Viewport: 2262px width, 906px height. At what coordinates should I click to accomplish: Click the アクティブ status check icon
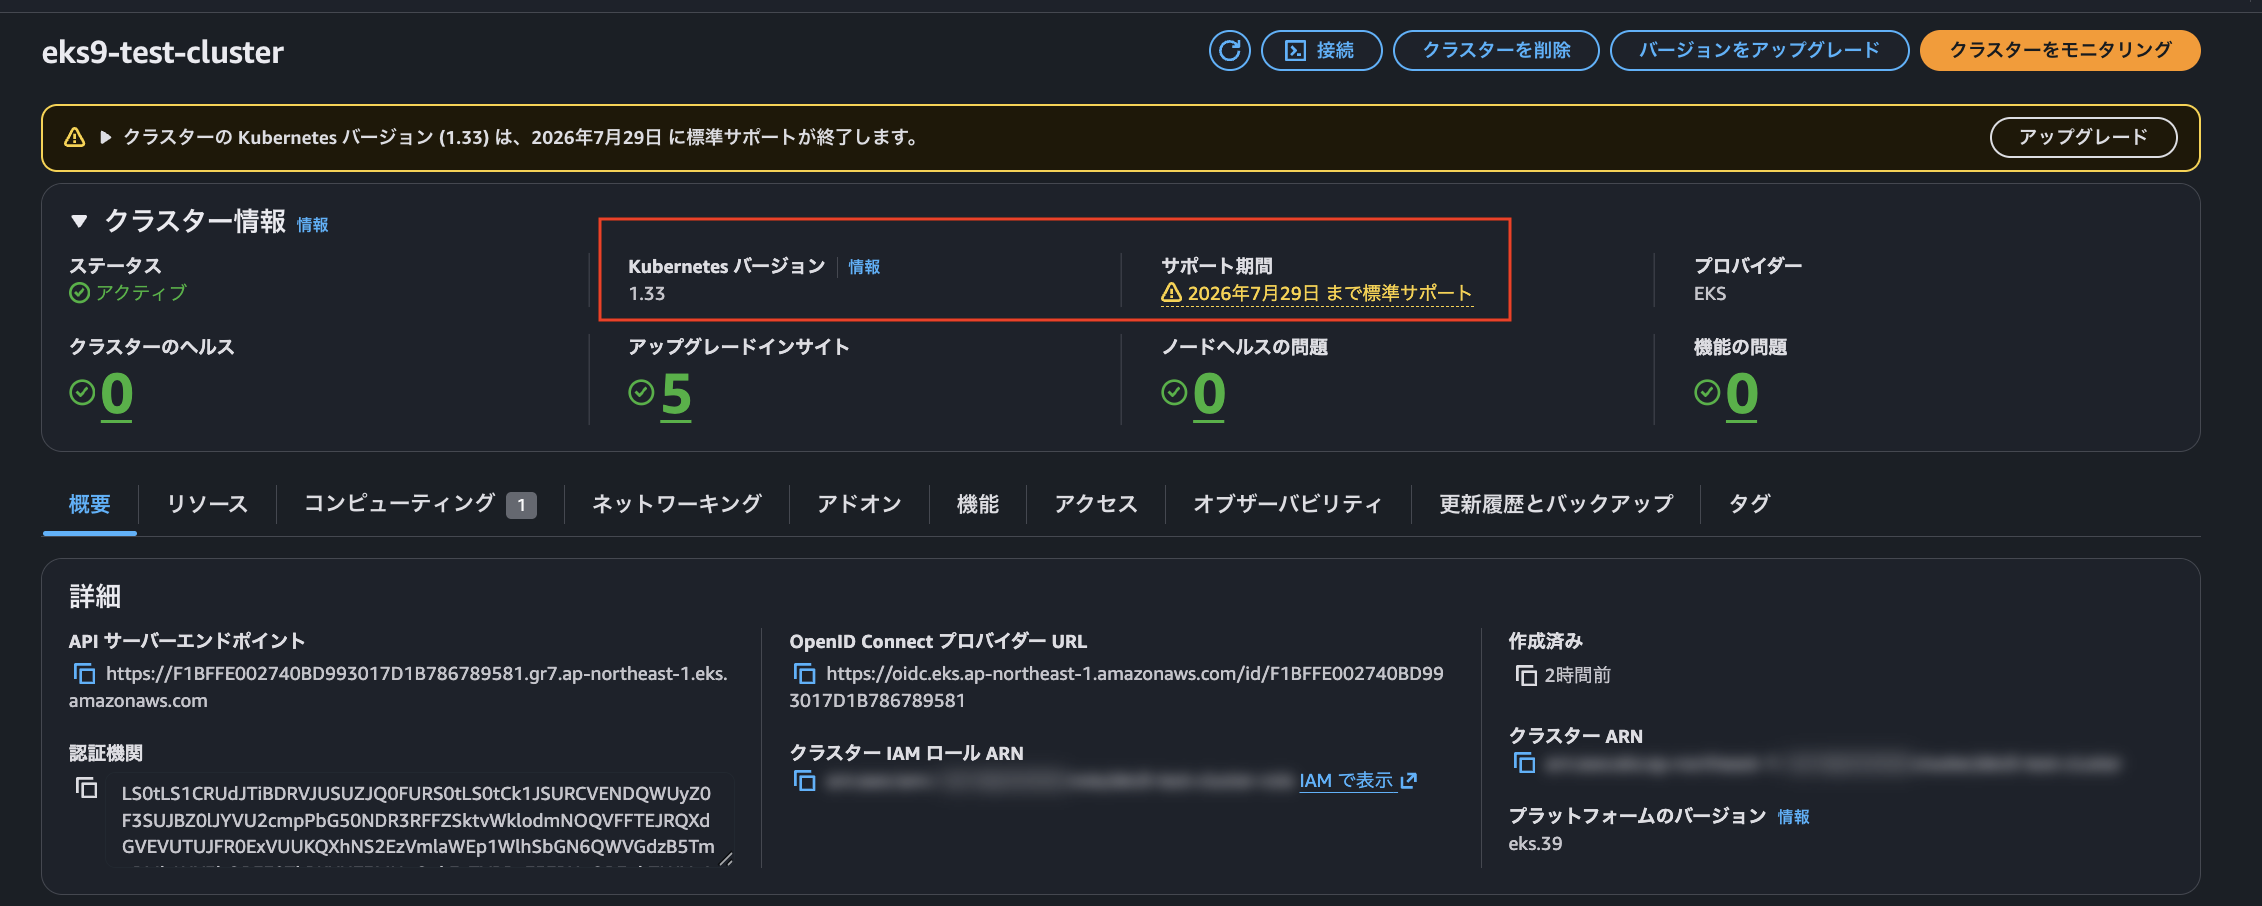[79, 293]
